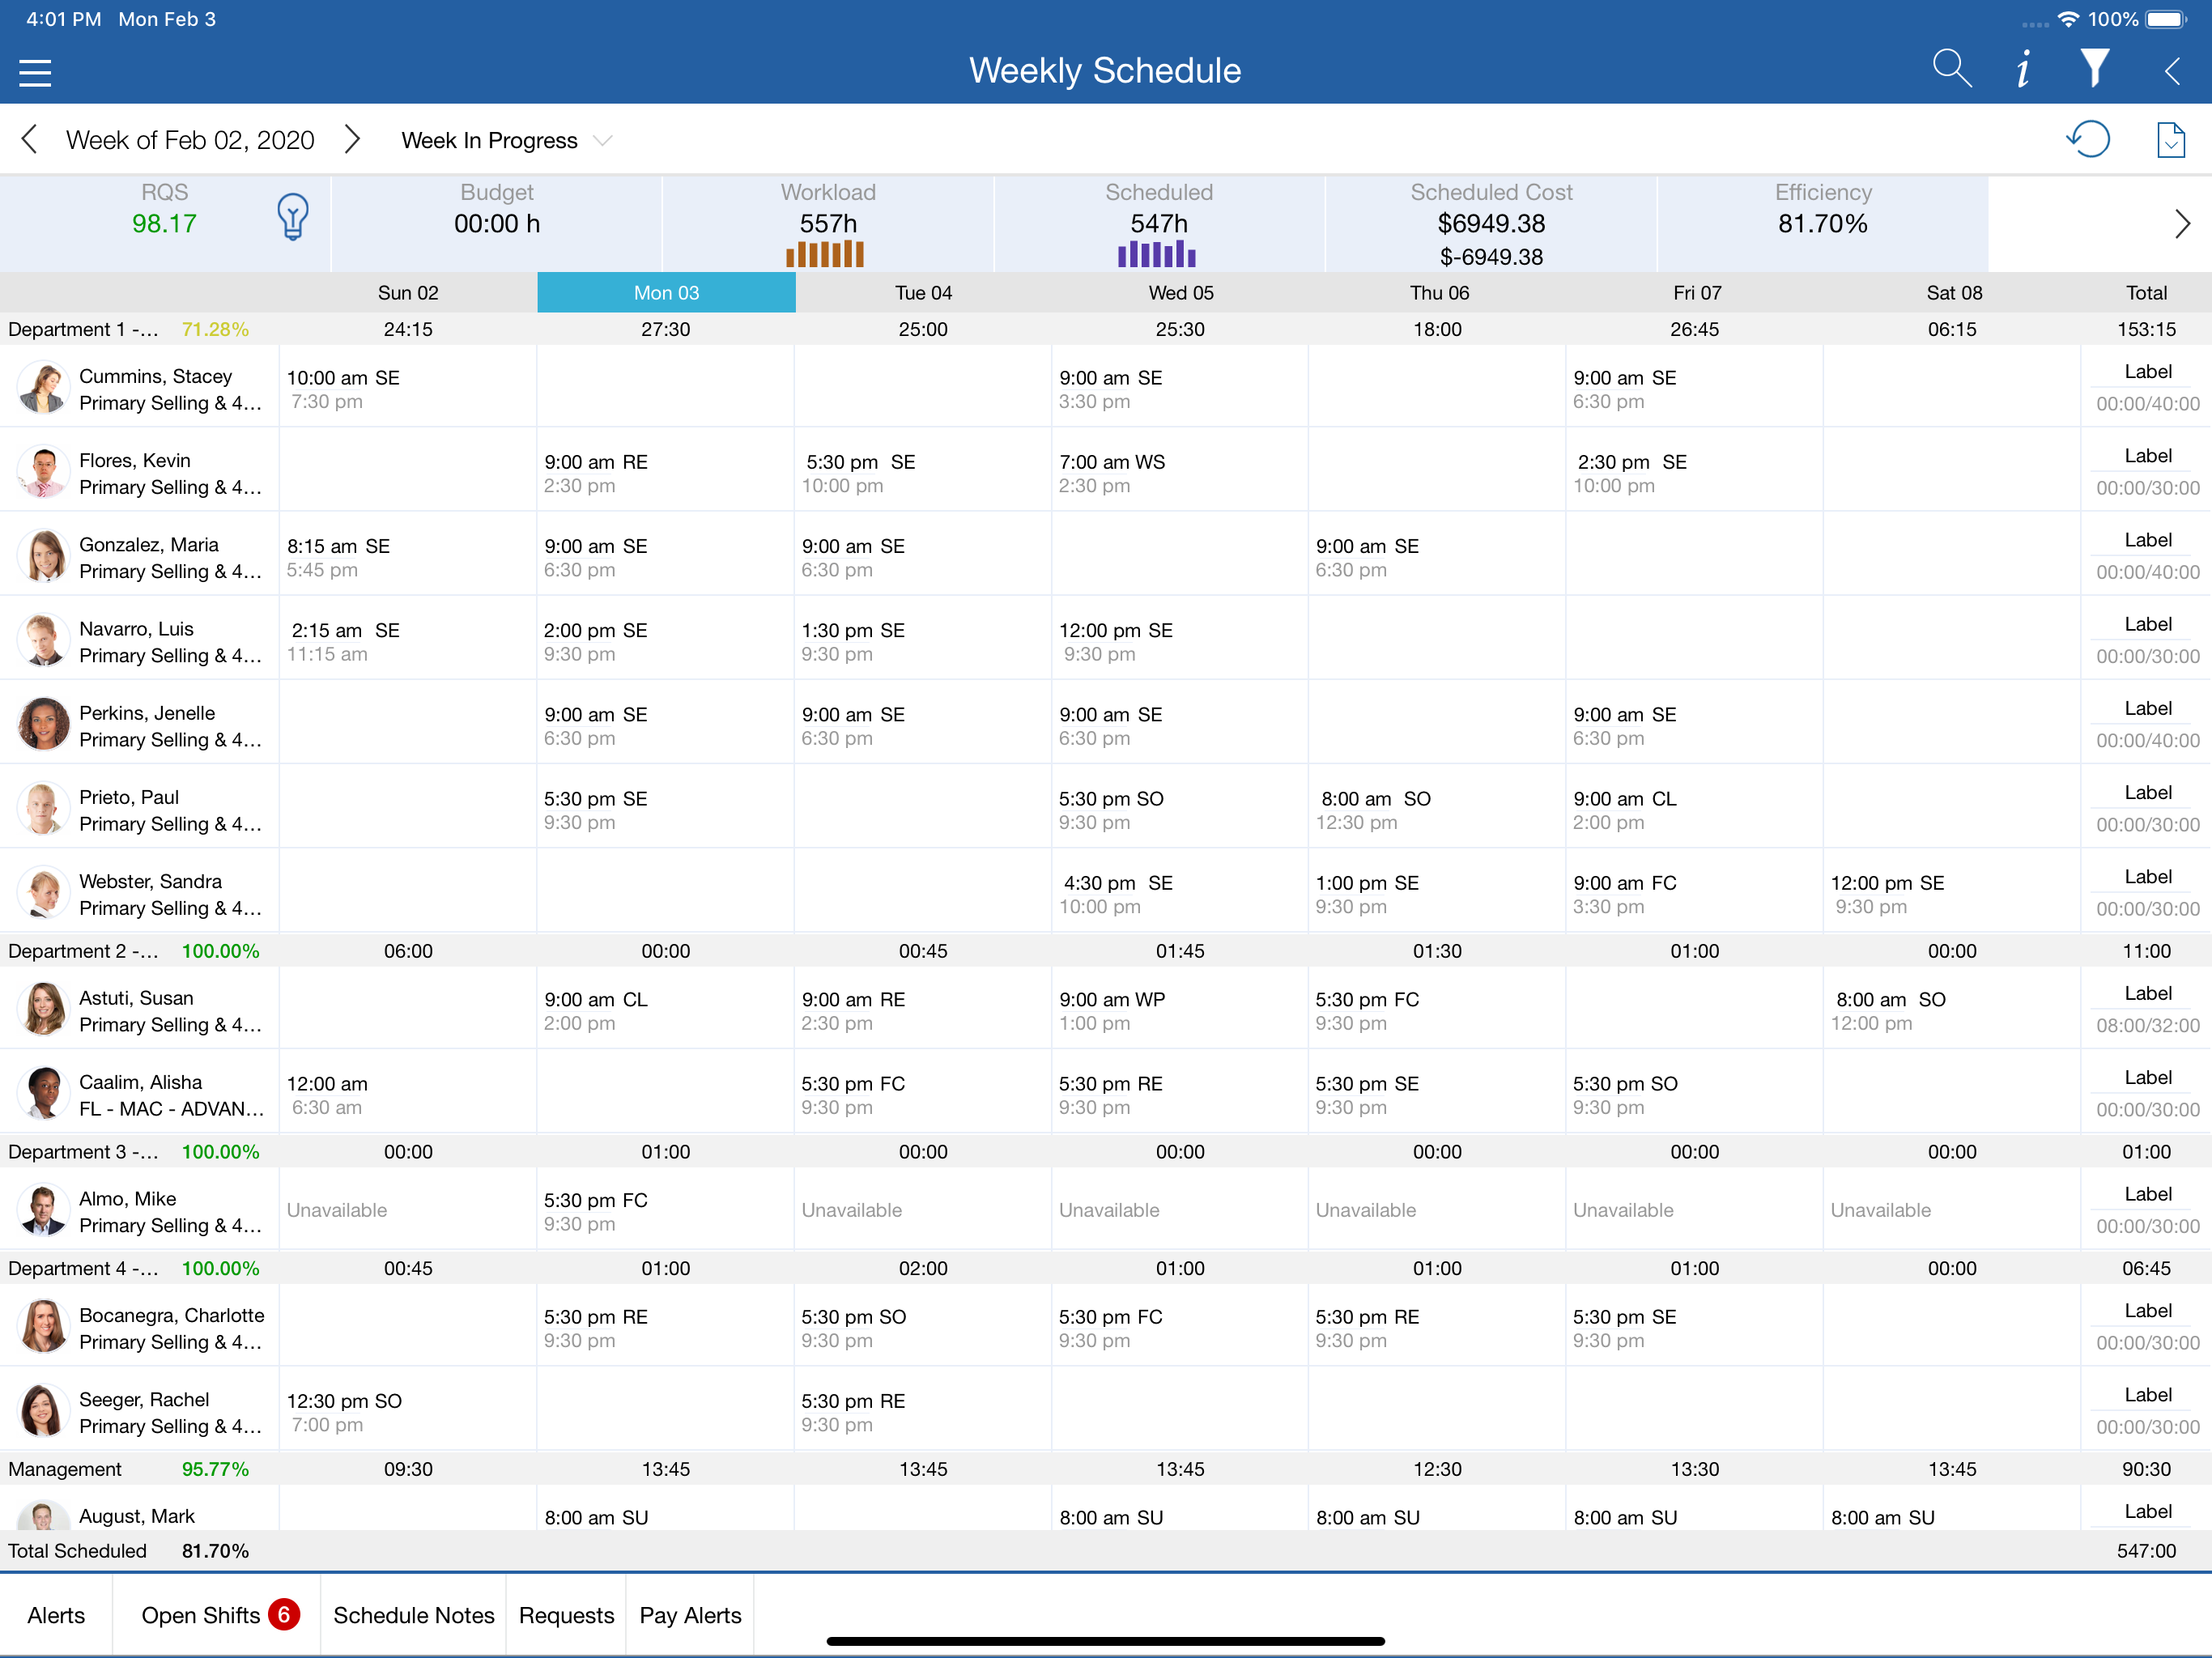Tap the search magnifier icon
Image resolution: width=2212 pixels, height=1658 pixels.
click(1952, 69)
